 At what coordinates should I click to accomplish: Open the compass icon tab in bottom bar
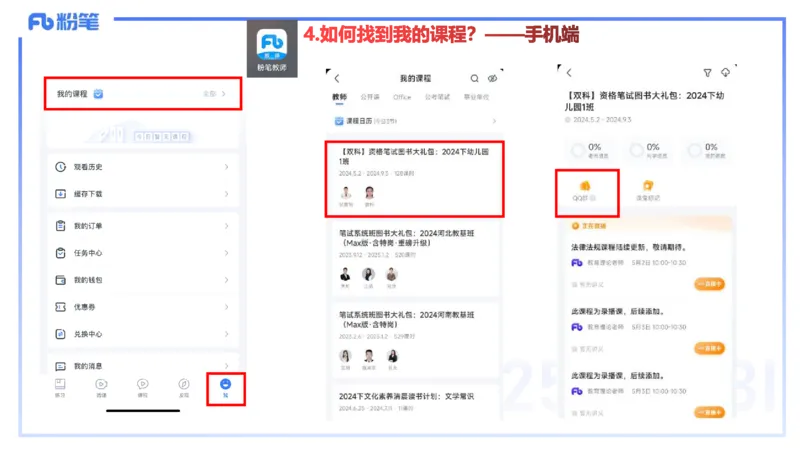click(184, 388)
